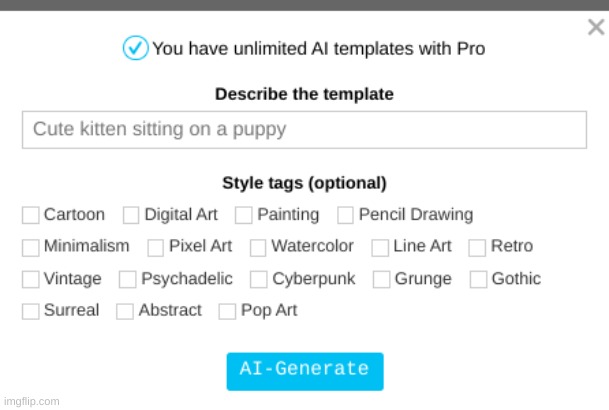Enable the Pixel Art checkbox
Screen dimensions: 609x410
coord(155,248)
